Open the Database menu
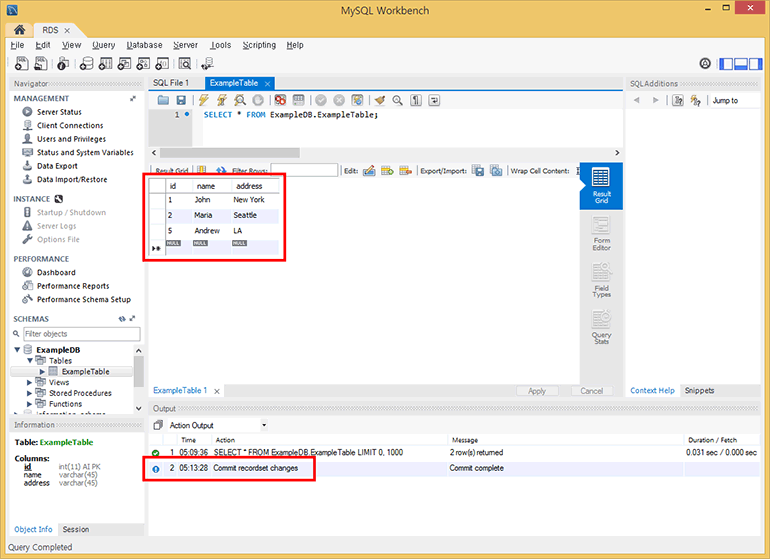 click(x=144, y=45)
